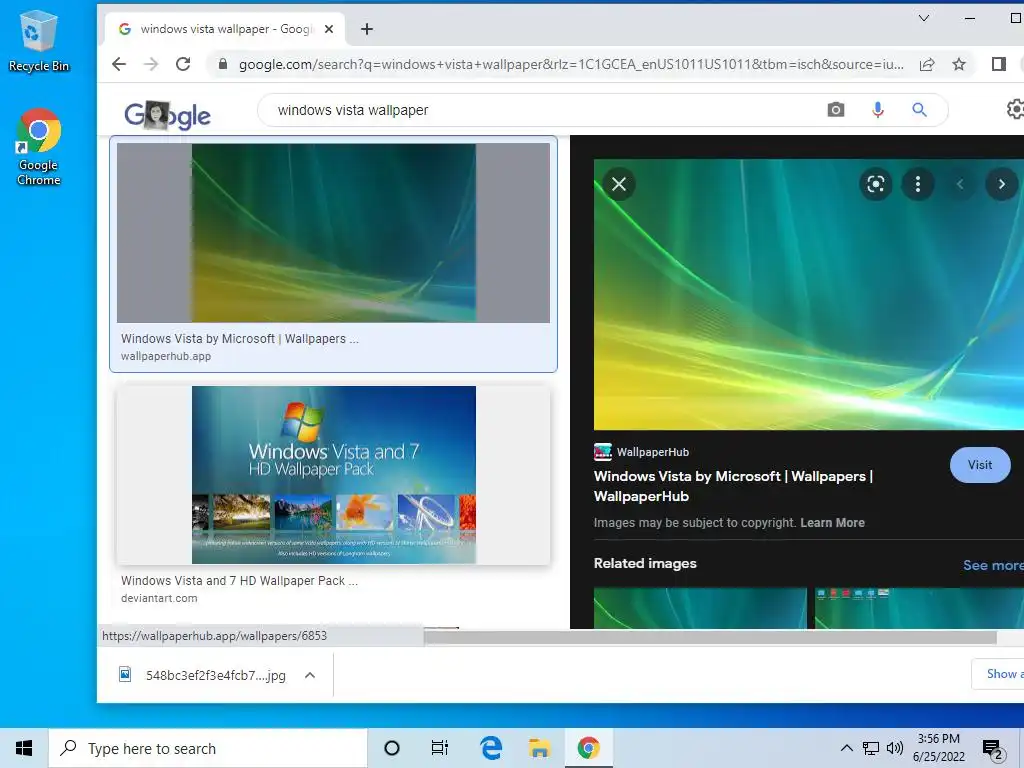This screenshot has height=768, width=1024.
Task: Bookmark this page with the star icon
Action: point(959,64)
